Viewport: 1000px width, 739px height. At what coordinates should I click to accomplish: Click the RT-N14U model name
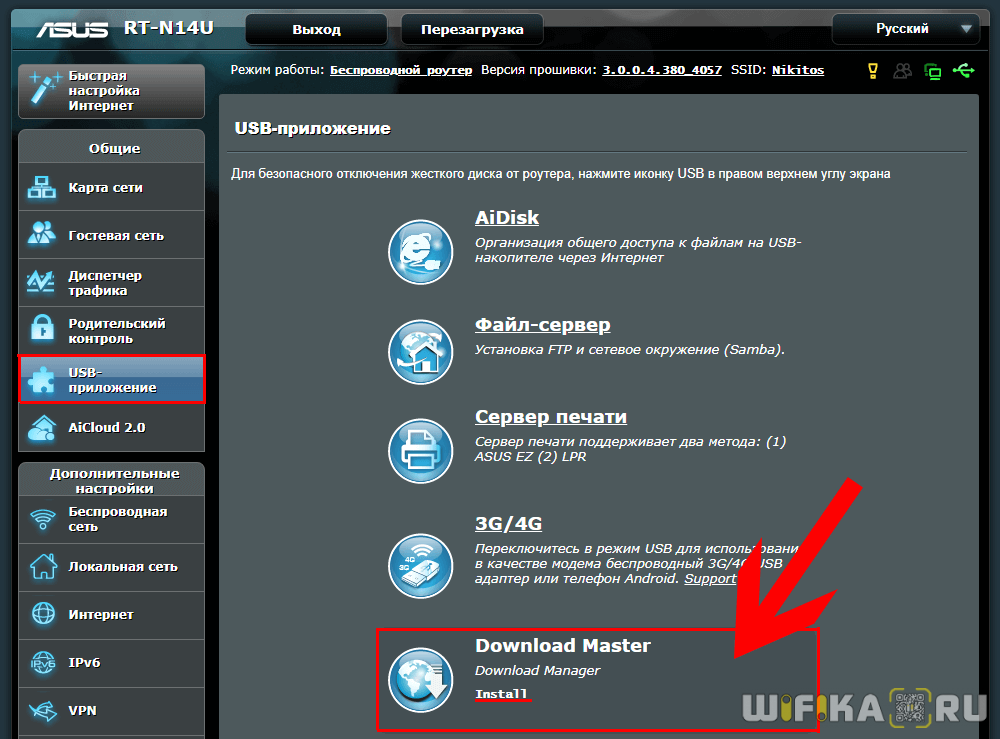tap(168, 28)
